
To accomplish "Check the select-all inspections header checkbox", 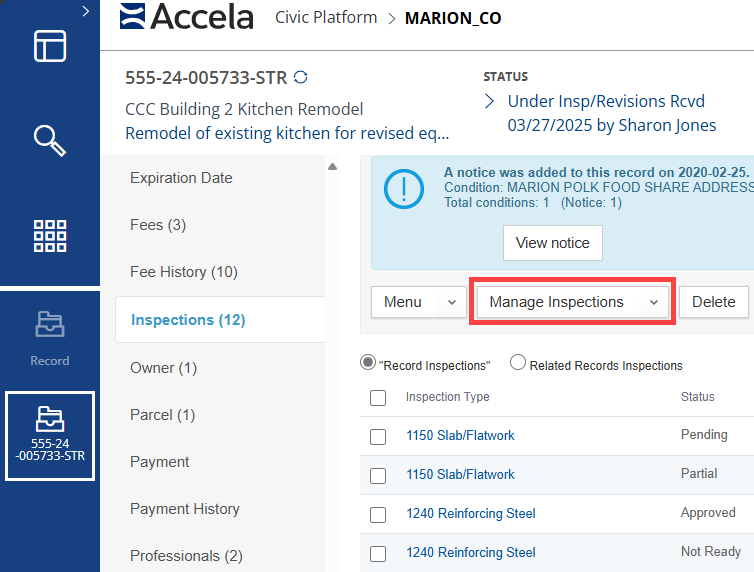I will coord(378,398).
